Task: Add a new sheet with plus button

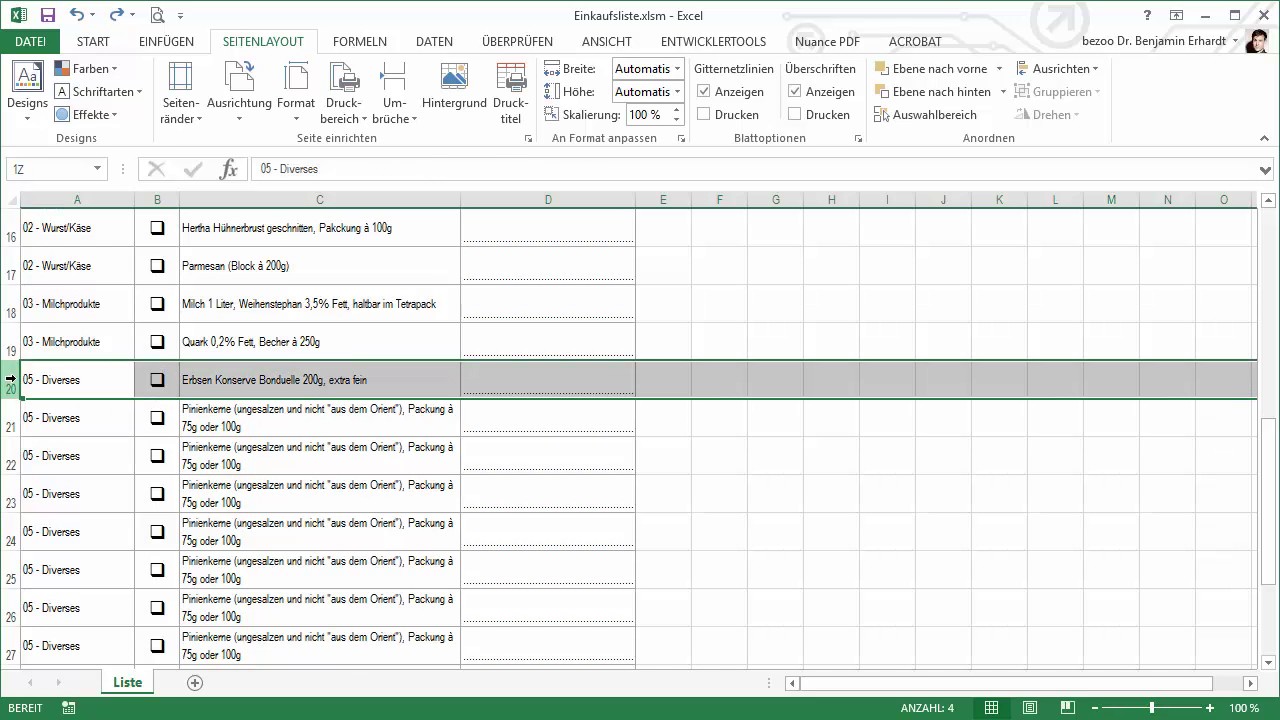Action: (x=195, y=683)
